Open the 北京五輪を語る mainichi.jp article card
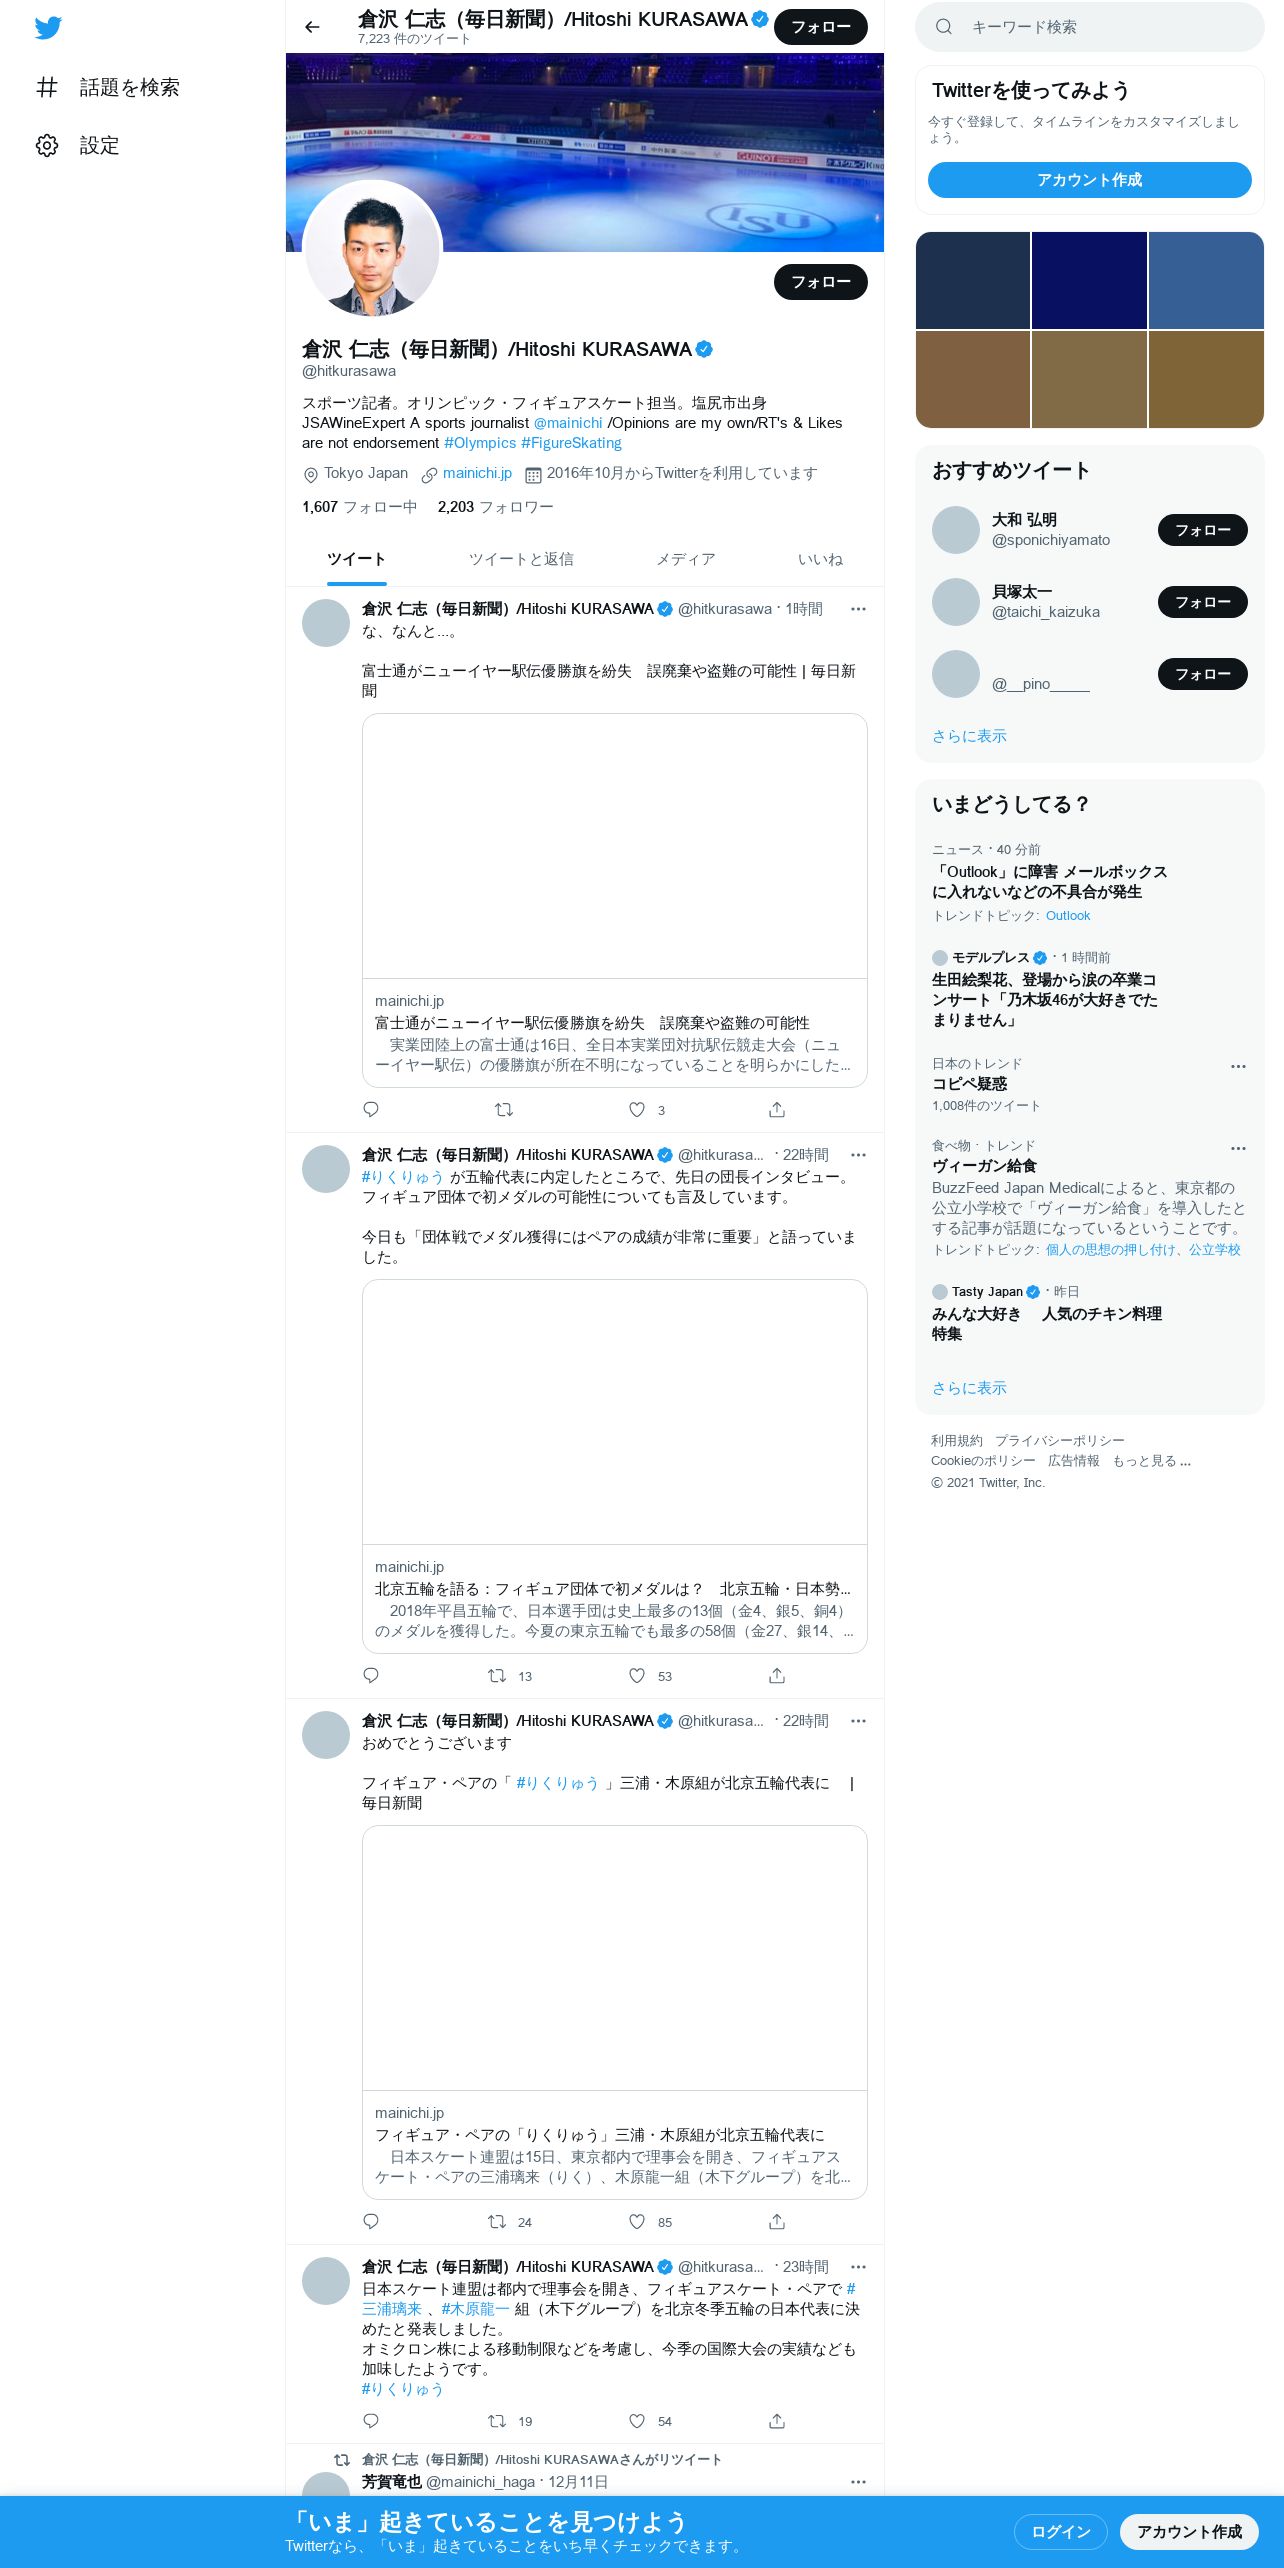1284x2568 pixels. [x=614, y=1466]
